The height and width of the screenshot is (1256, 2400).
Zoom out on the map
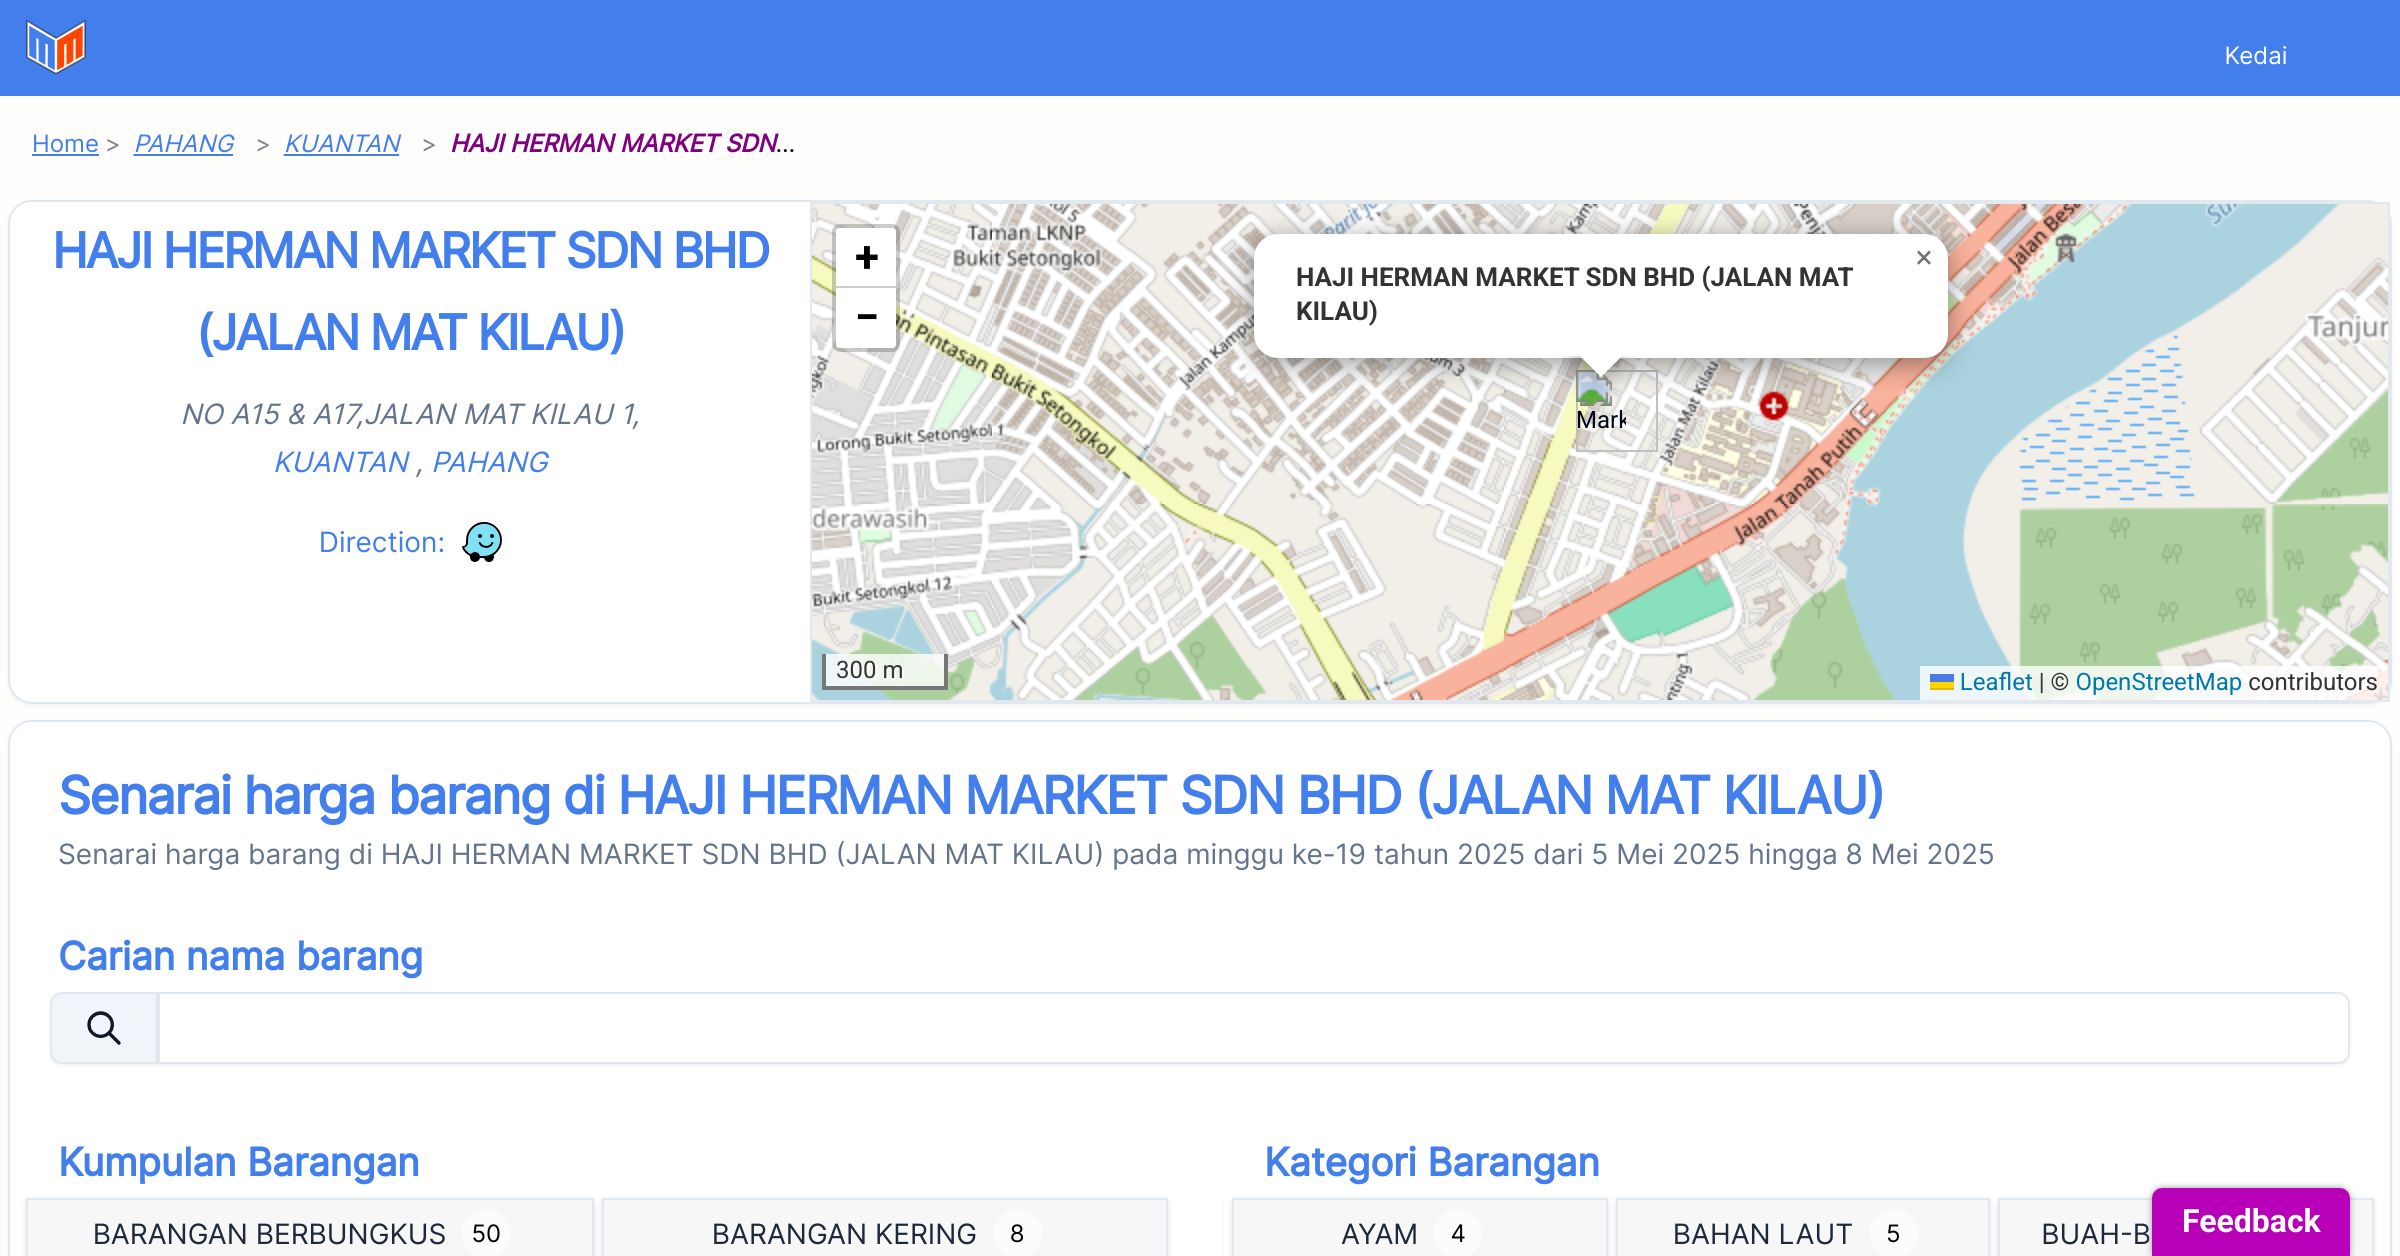[x=866, y=318]
